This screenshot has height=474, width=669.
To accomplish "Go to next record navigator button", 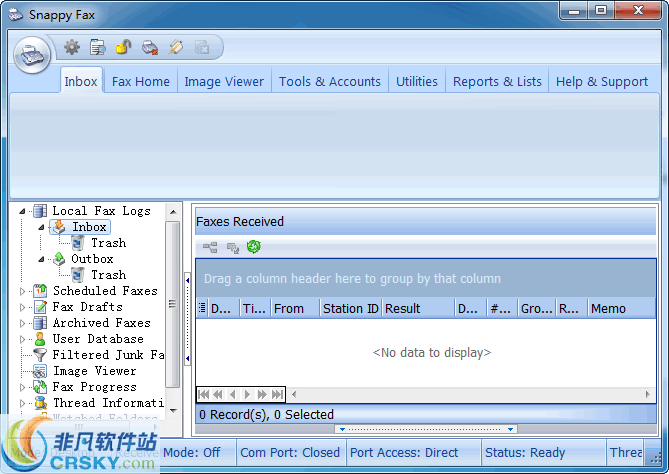I will (247, 395).
